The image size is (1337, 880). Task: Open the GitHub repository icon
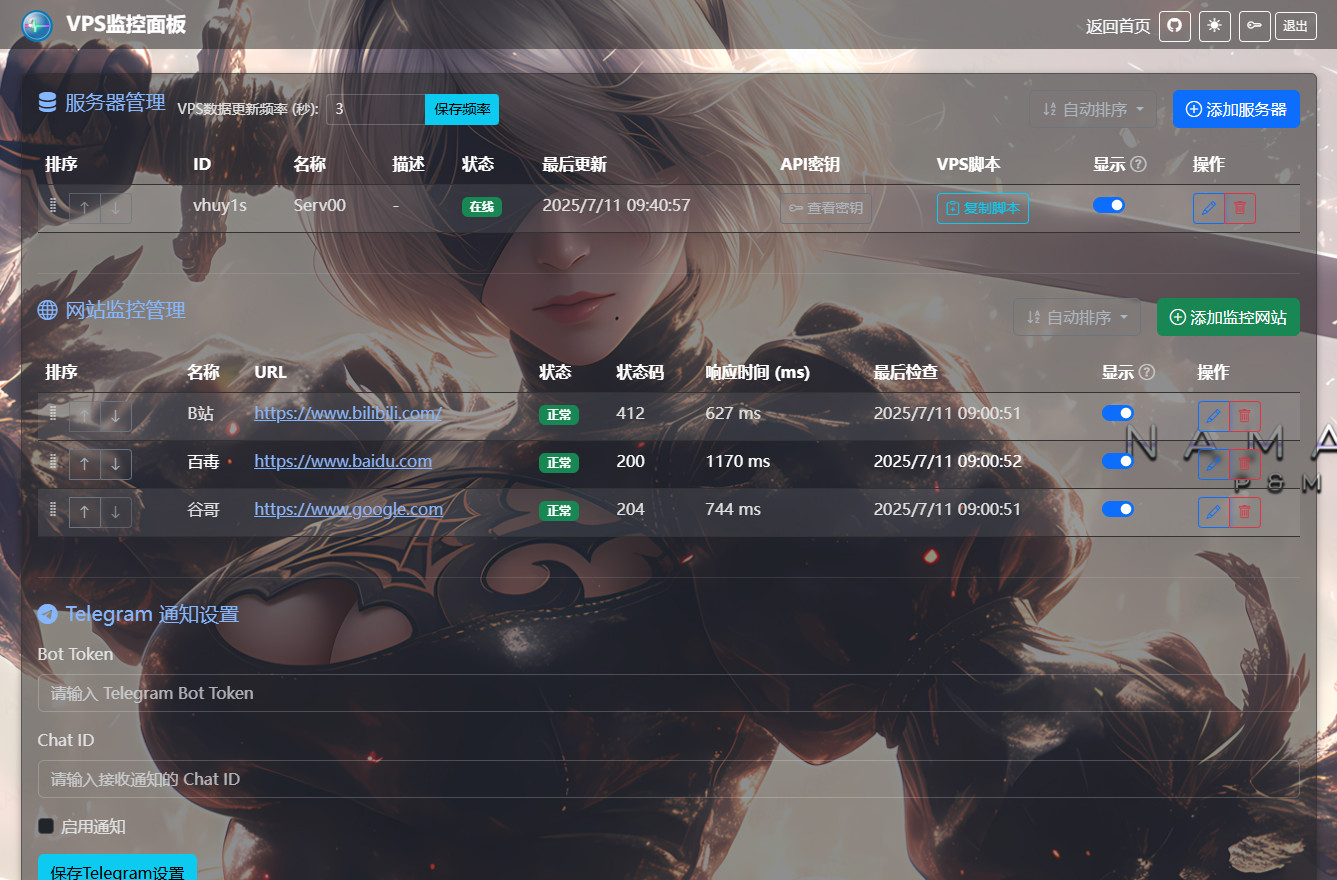point(1175,26)
